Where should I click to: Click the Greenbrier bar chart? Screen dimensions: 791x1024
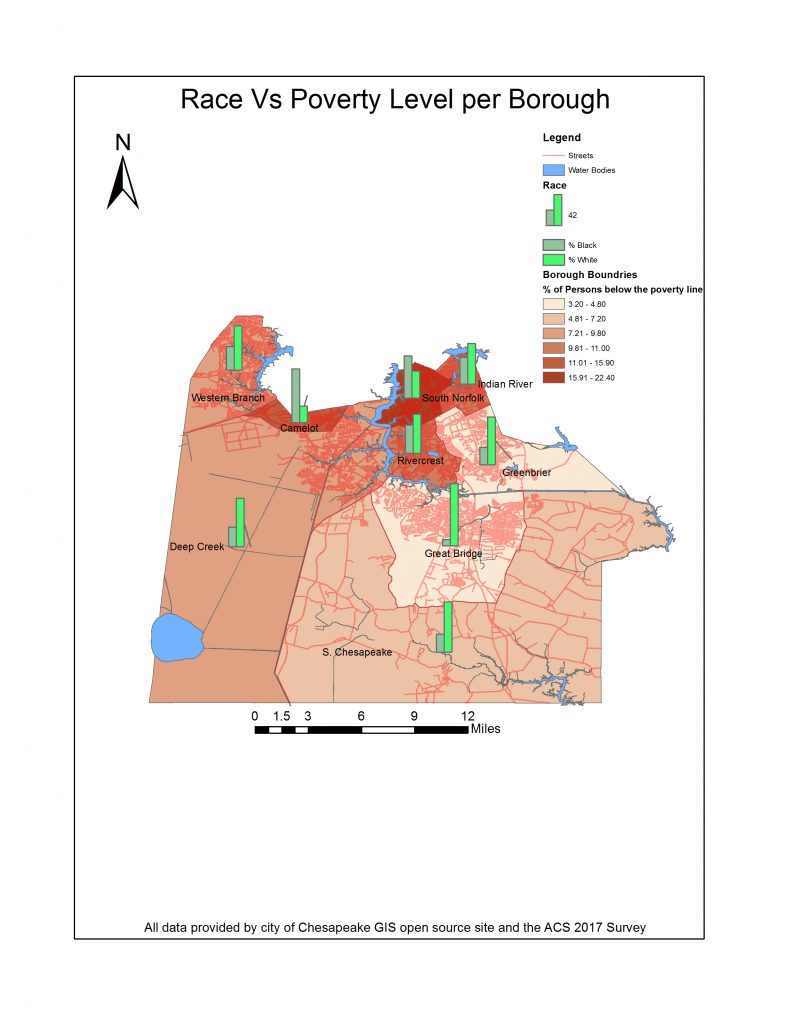488,441
